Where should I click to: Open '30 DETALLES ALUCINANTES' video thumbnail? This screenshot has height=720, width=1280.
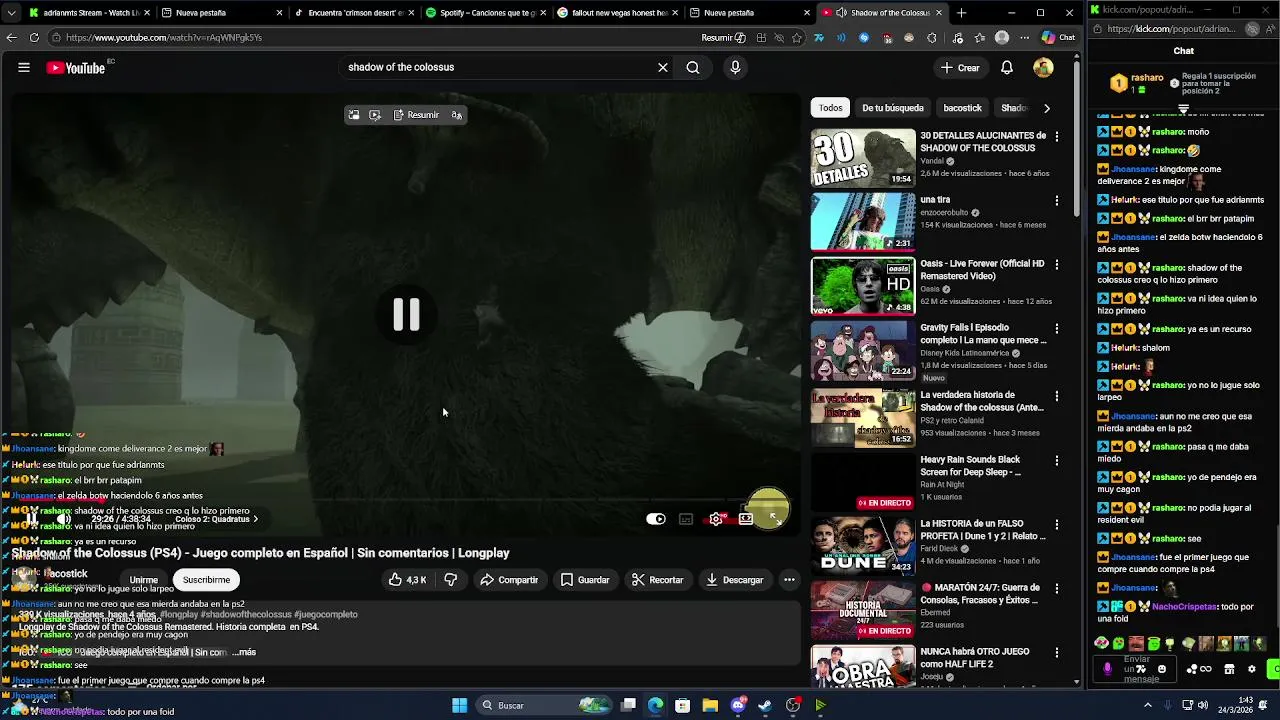[863, 157]
